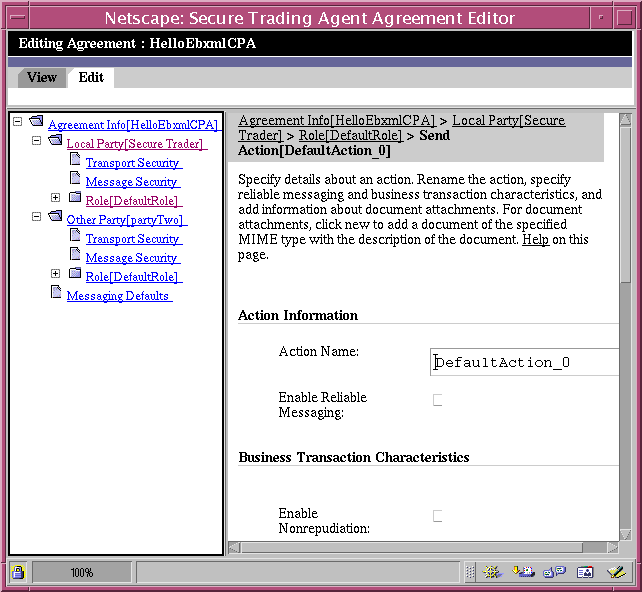Click the horizontal scrollbar thumb
Screen dimensions: 642x592
(x=411, y=547)
